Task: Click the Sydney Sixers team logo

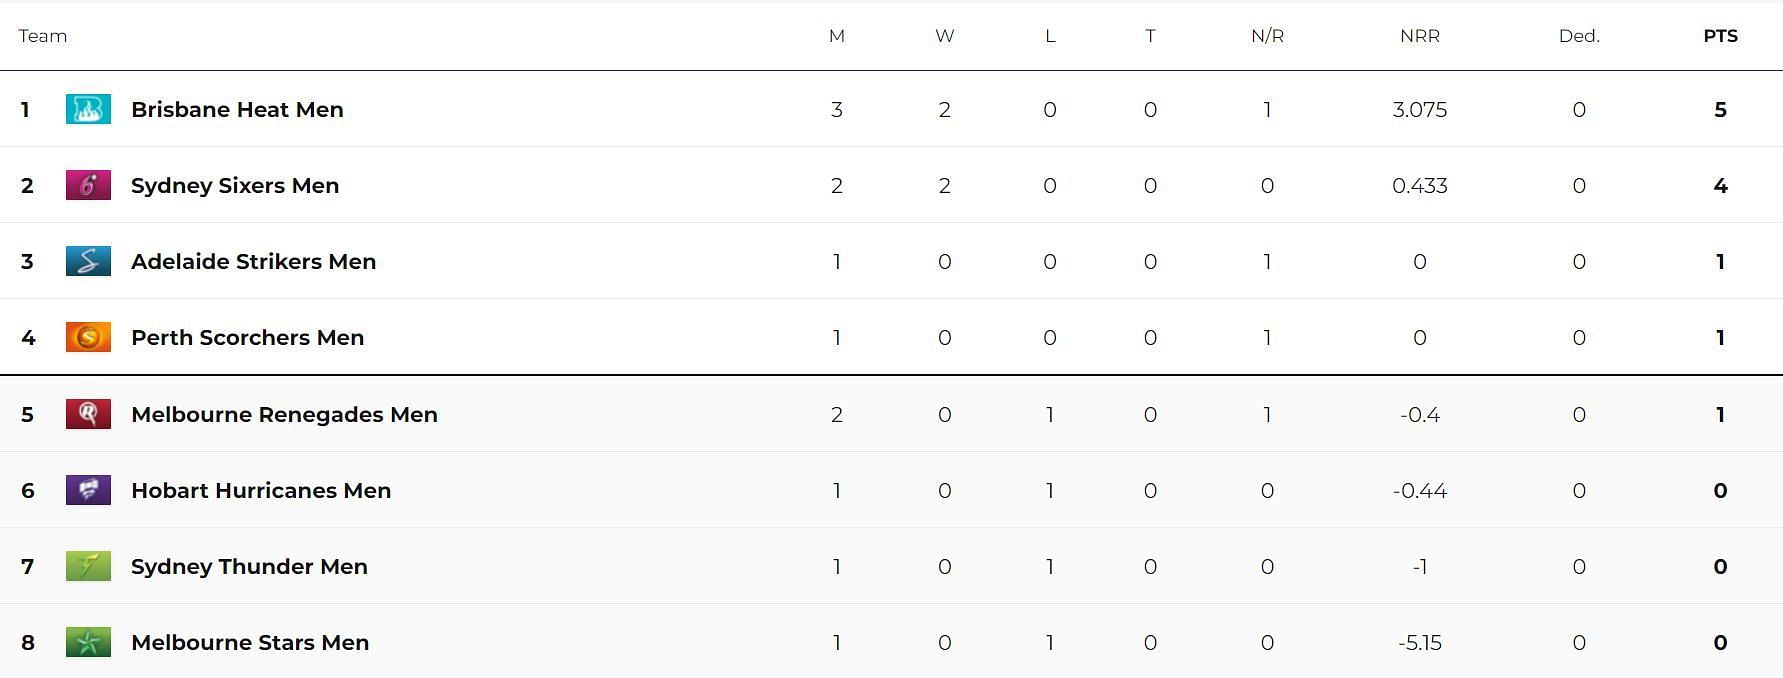Action: (88, 185)
